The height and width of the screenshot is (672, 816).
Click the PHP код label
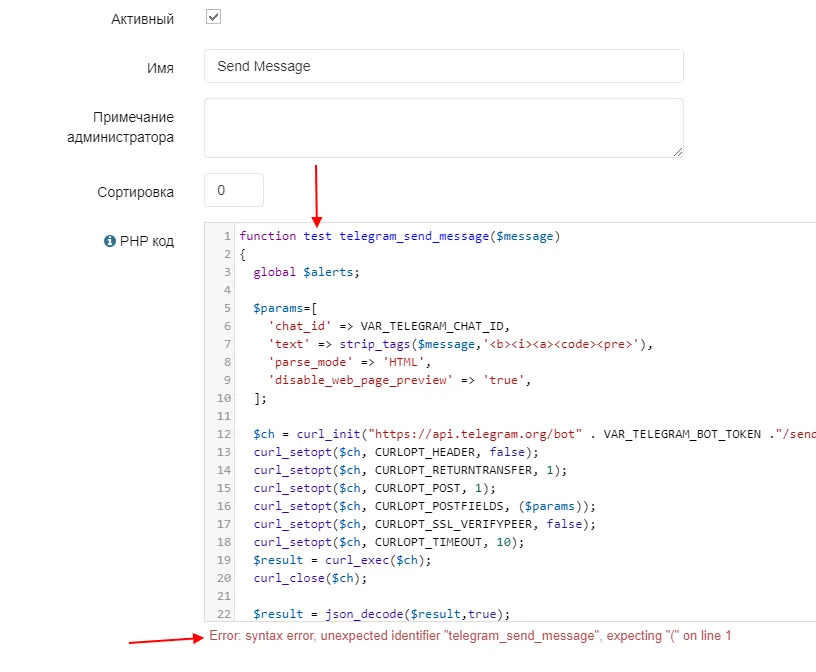147,242
